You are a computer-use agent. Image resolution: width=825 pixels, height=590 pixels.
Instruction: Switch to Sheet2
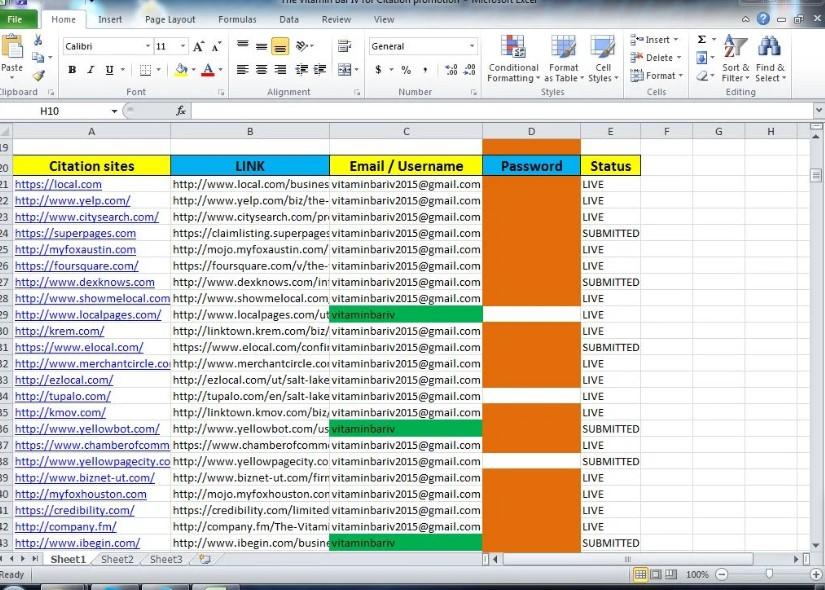pos(116,559)
